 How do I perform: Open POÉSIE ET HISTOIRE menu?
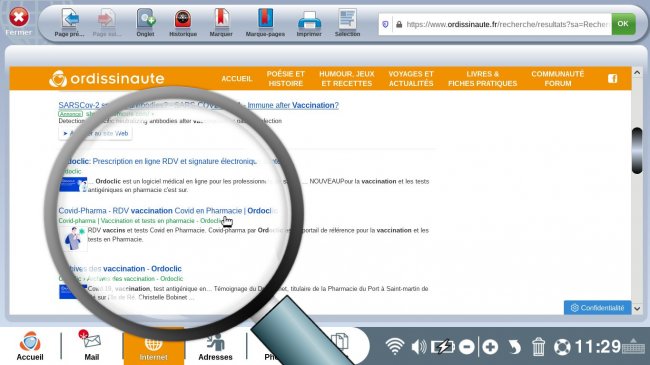[286, 78]
